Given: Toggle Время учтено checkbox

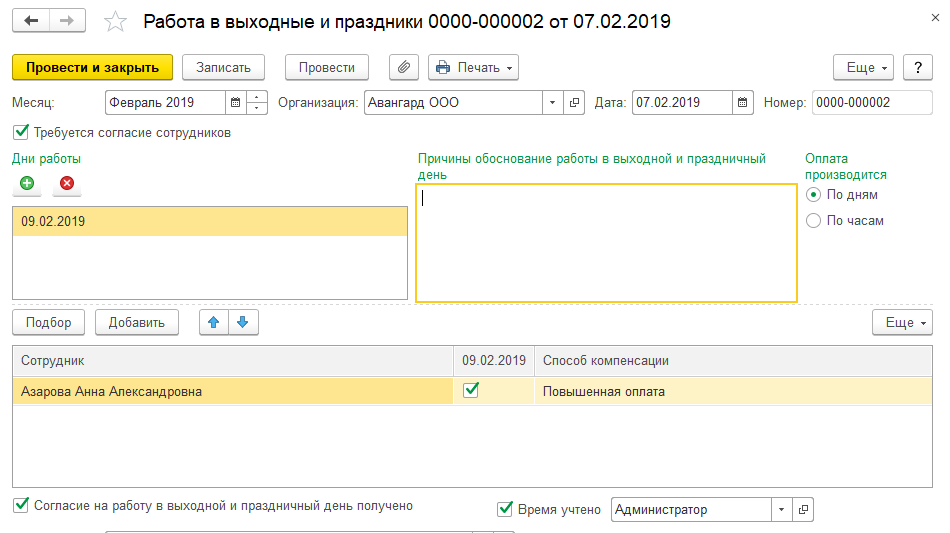Looking at the screenshot, I should [505, 509].
